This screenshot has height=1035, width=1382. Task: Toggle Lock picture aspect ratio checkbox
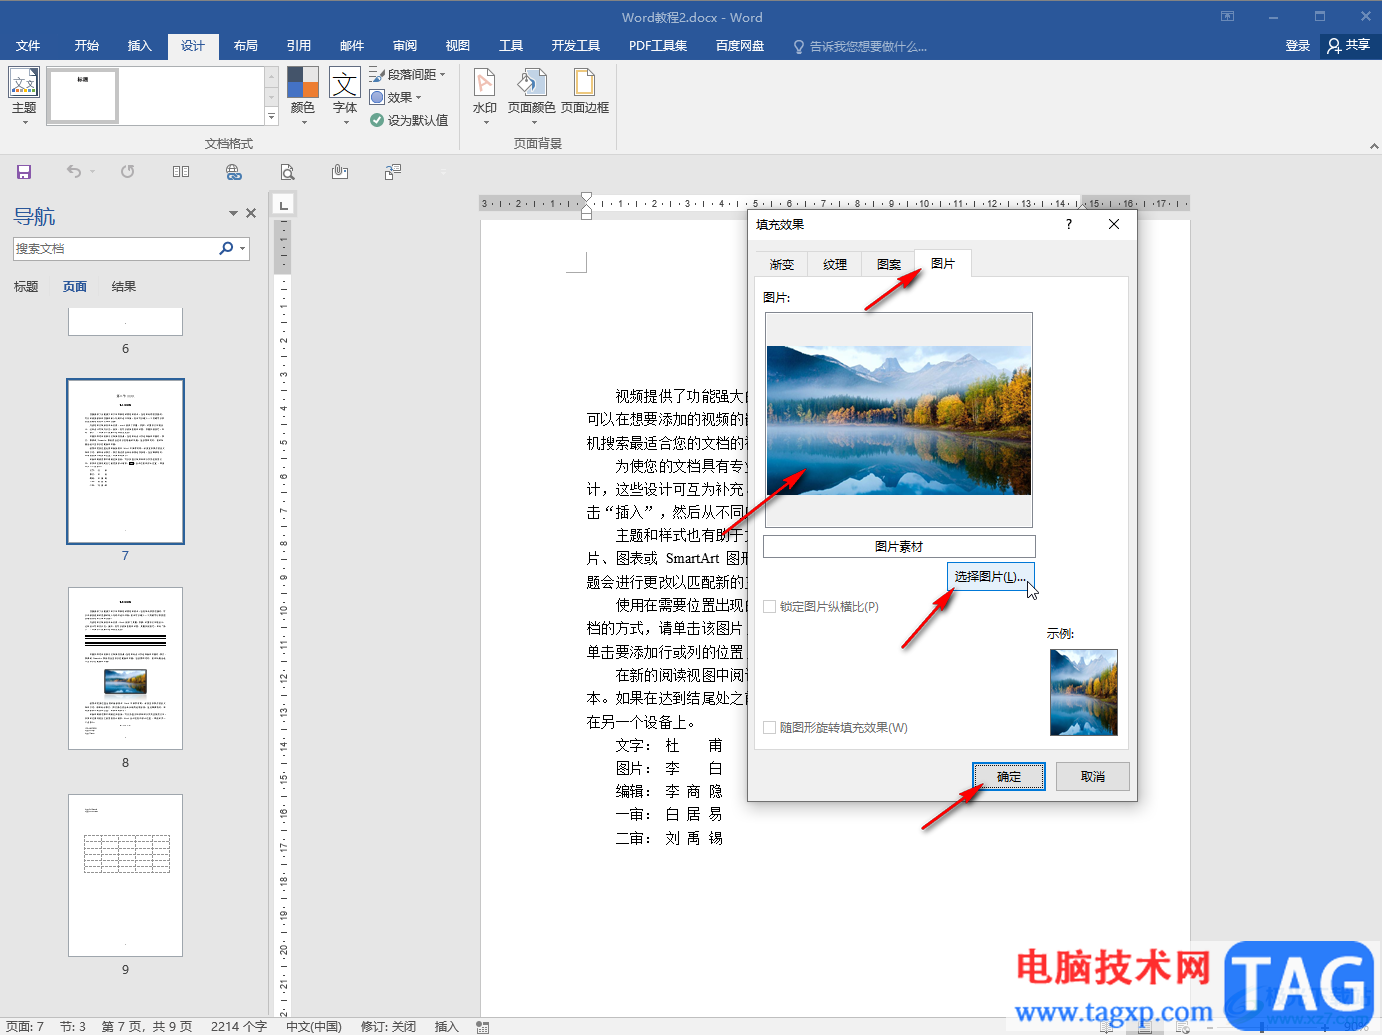[769, 607]
